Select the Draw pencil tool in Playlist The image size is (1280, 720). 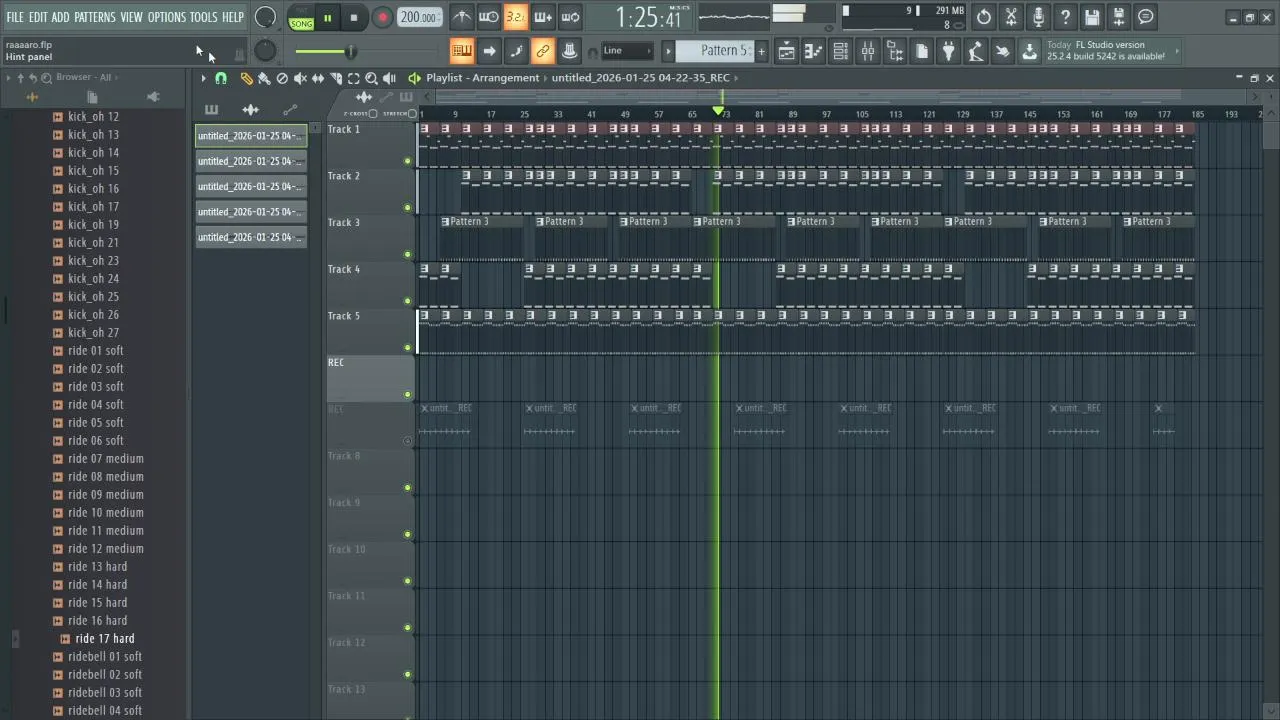pos(246,78)
